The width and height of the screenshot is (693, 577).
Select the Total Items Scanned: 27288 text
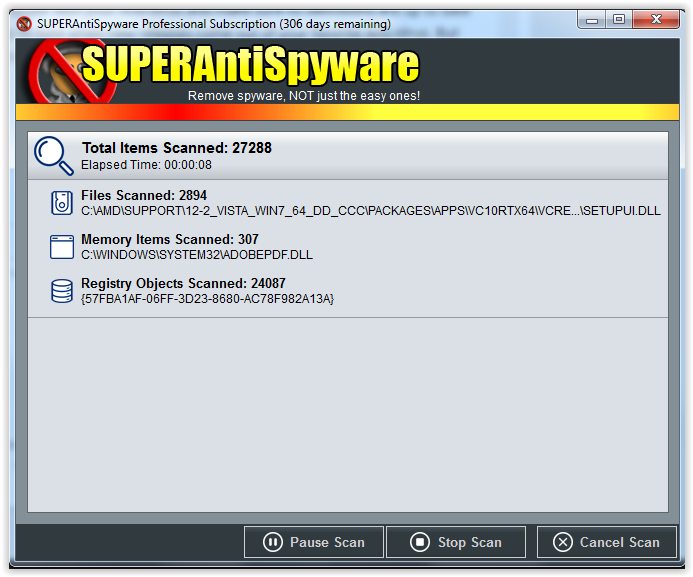click(x=177, y=148)
